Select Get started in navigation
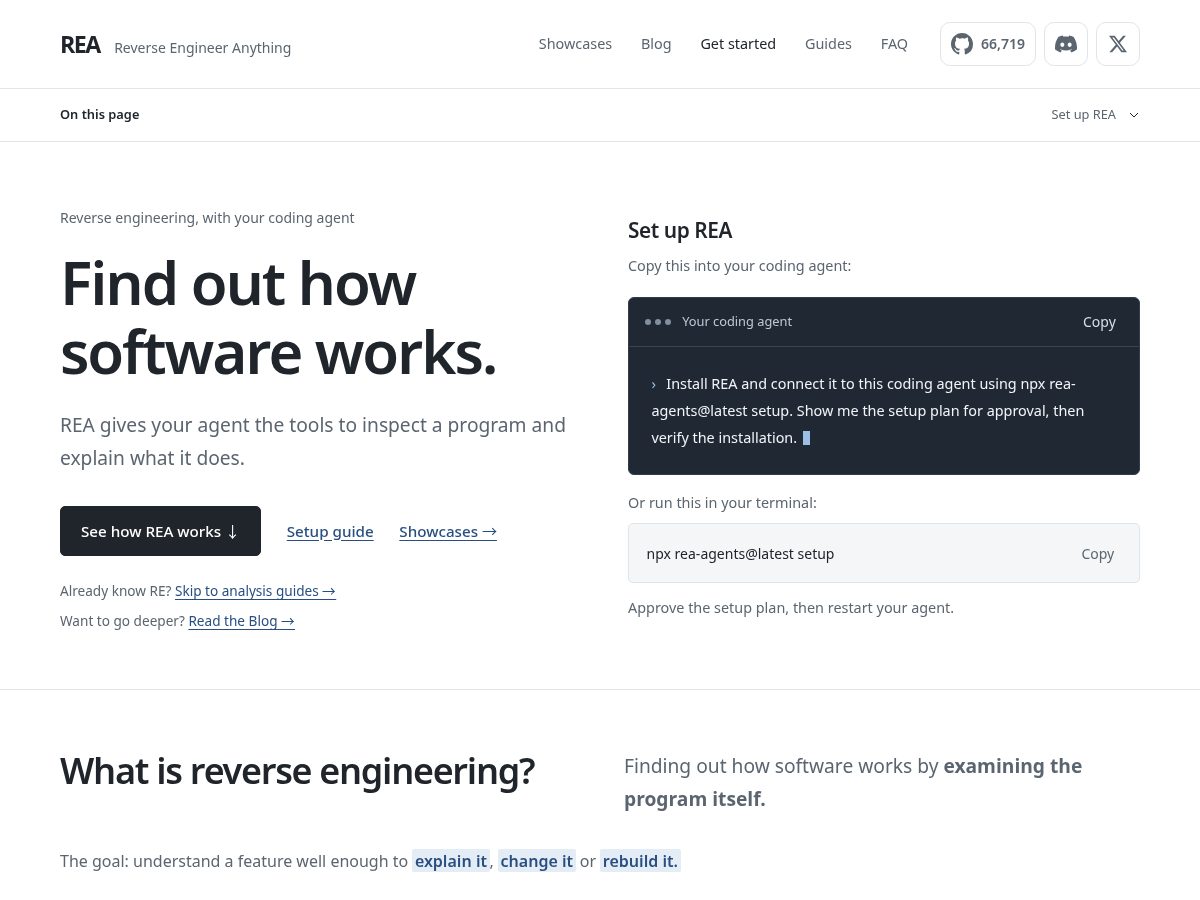The height and width of the screenshot is (900, 1200). [738, 44]
